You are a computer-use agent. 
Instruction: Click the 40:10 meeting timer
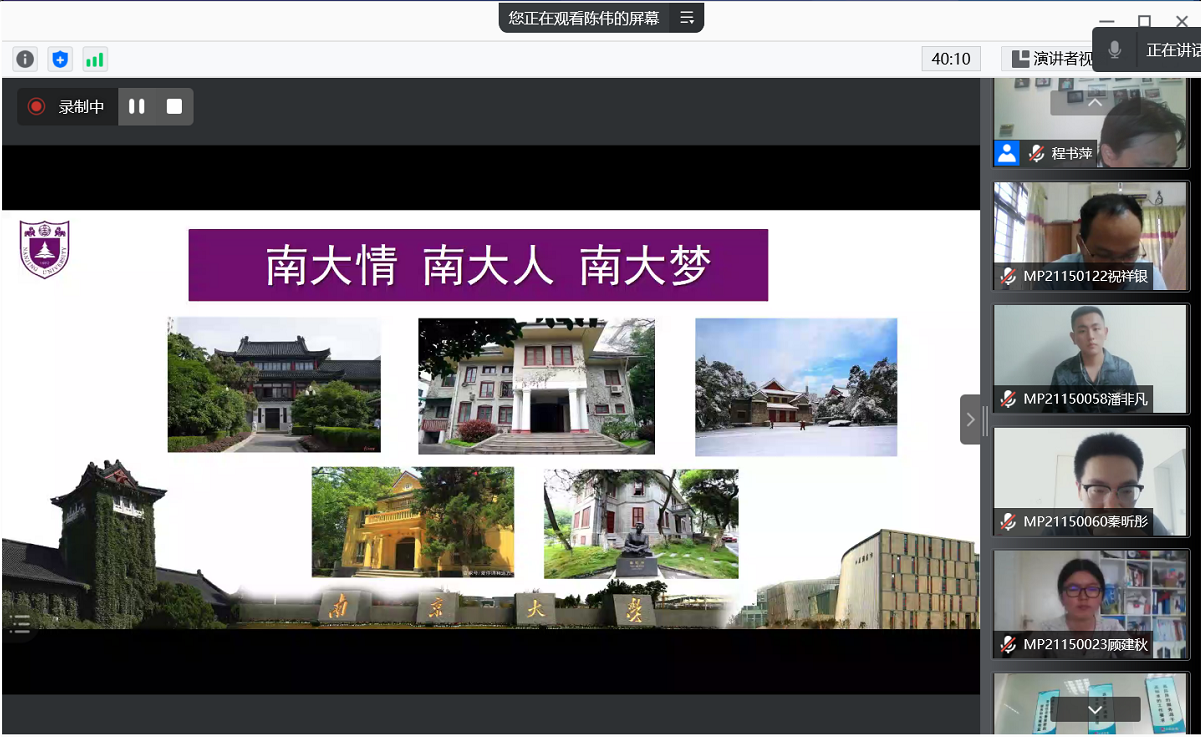pyautogui.click(x=950, y=59)
